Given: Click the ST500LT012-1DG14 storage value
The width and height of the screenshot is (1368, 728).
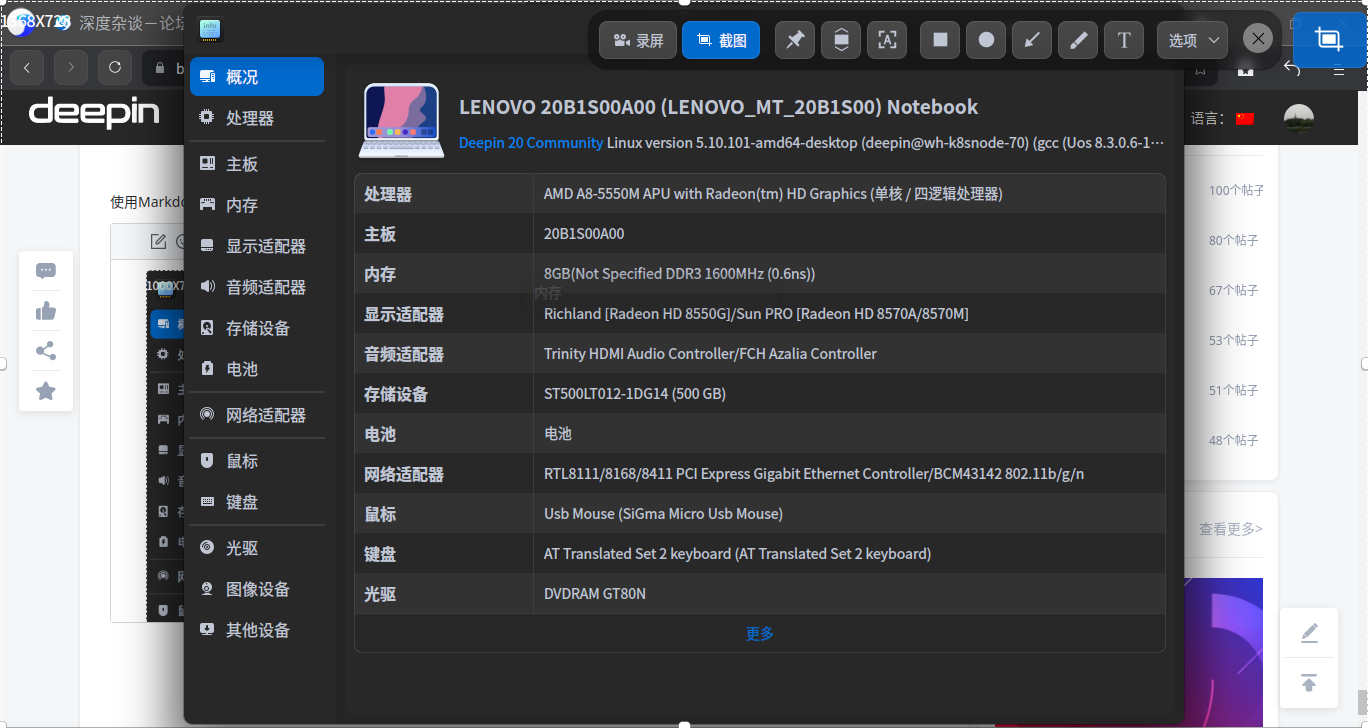Looking at the screenshot, I should [x=635, y=394].
